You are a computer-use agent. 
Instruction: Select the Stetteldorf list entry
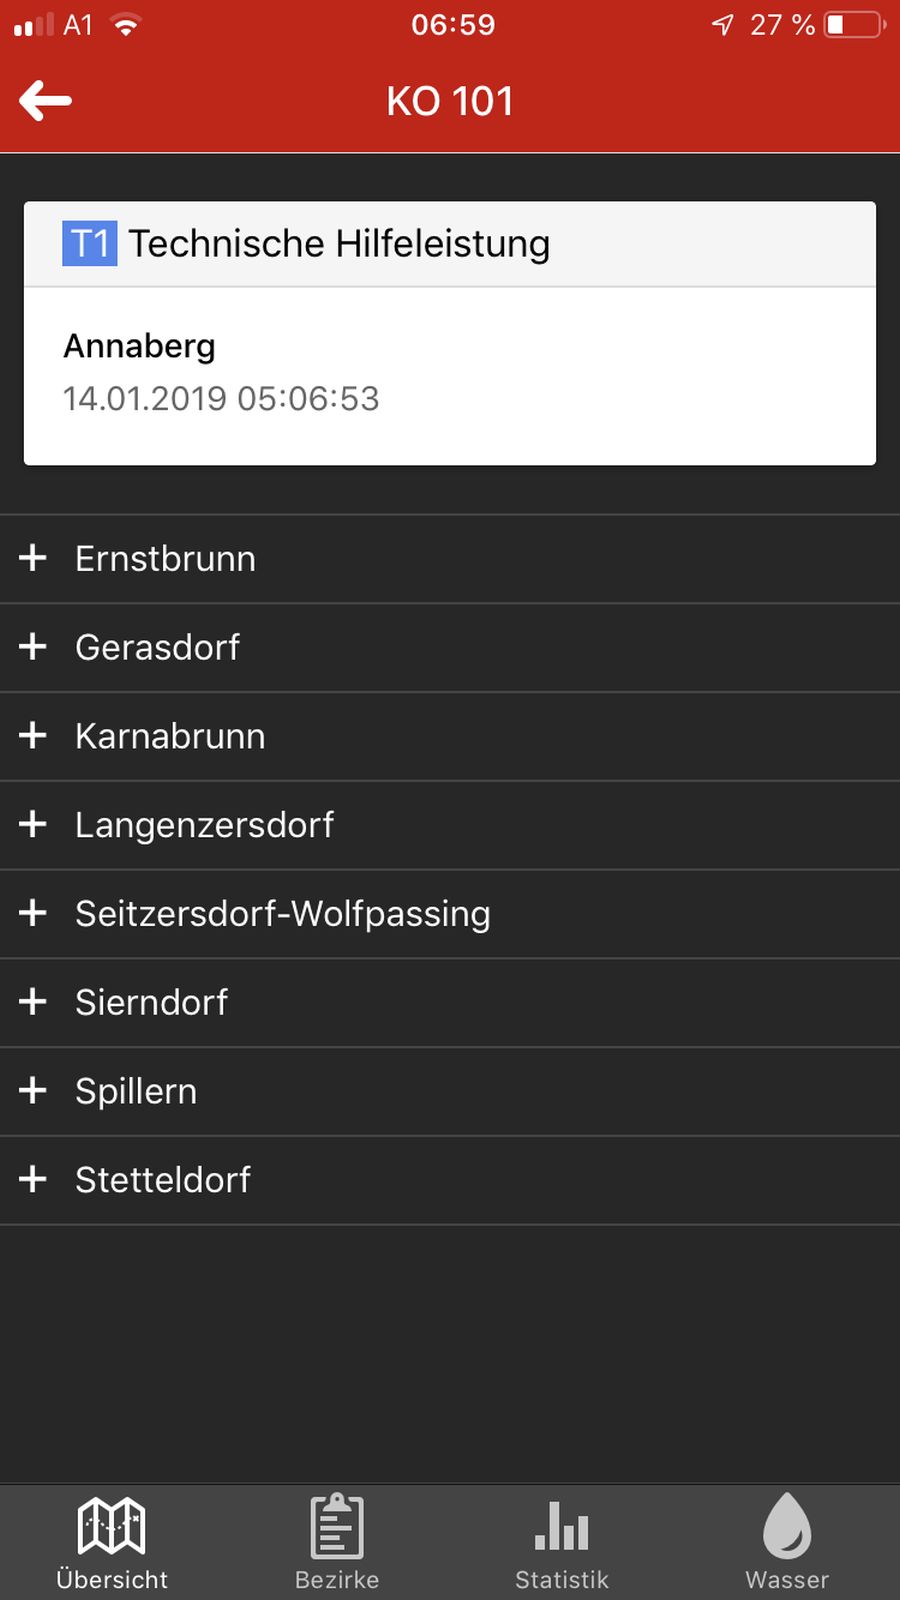[x=163, y=1180]
